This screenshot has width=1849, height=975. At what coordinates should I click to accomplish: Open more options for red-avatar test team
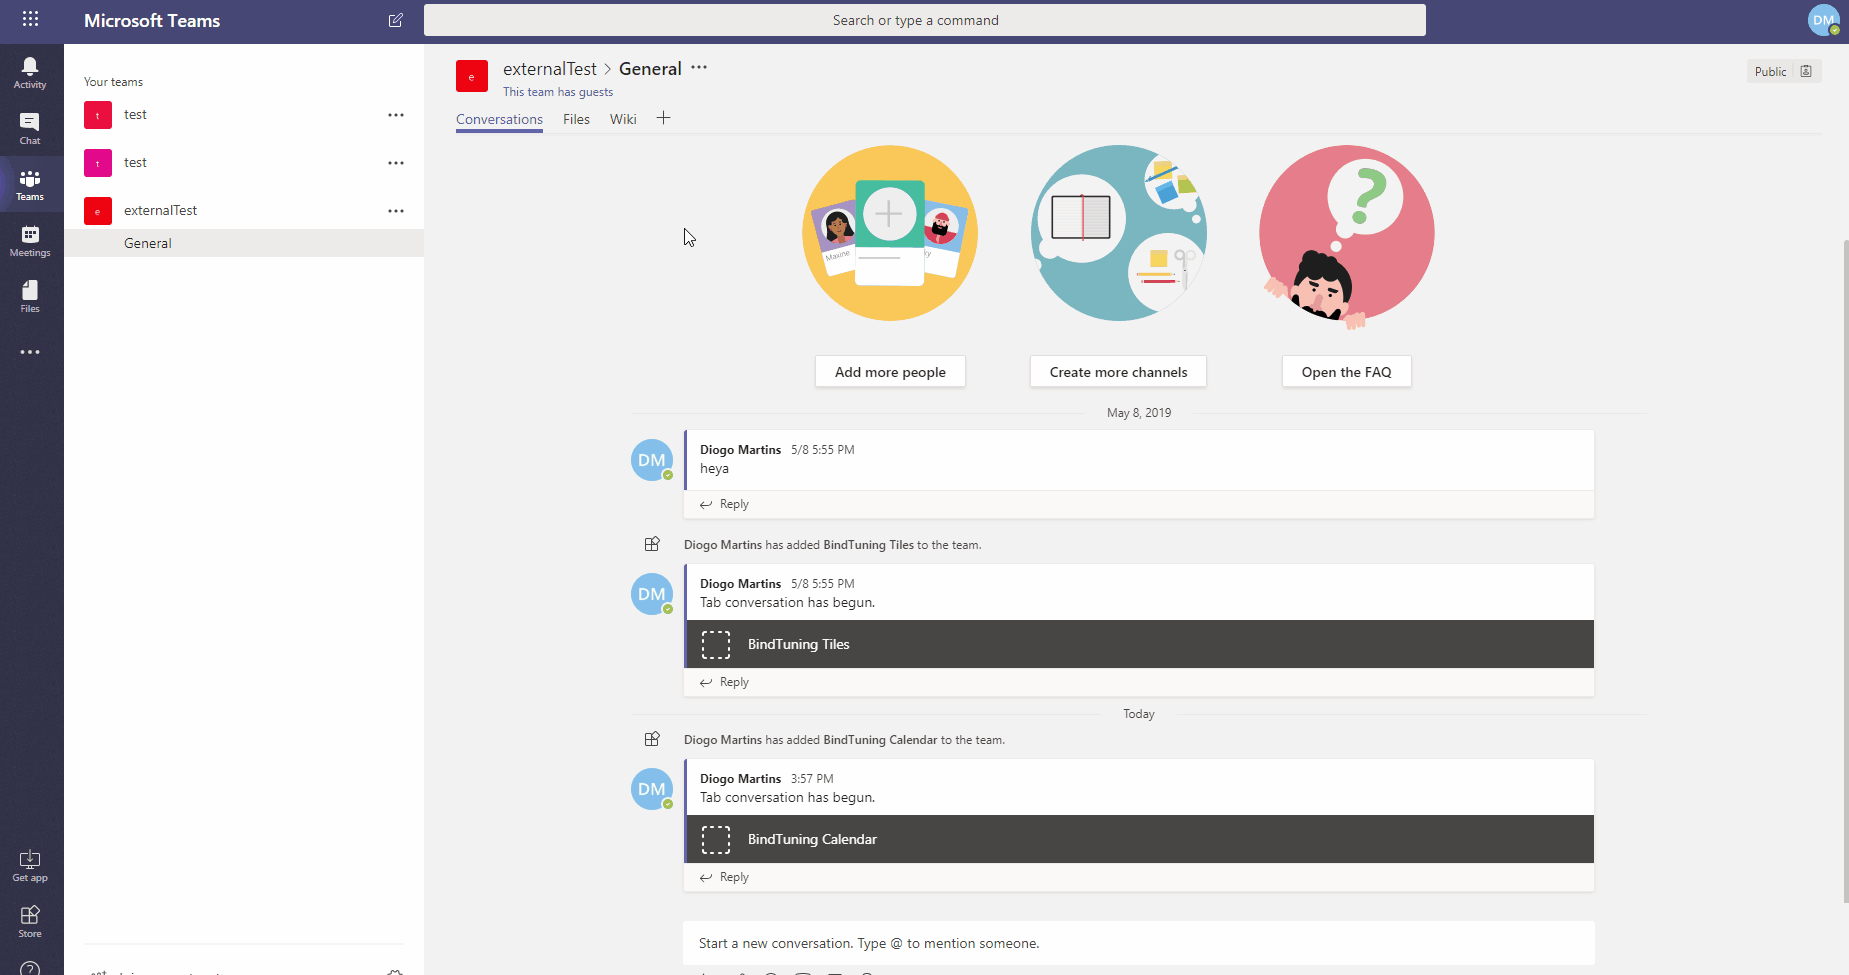396,115
